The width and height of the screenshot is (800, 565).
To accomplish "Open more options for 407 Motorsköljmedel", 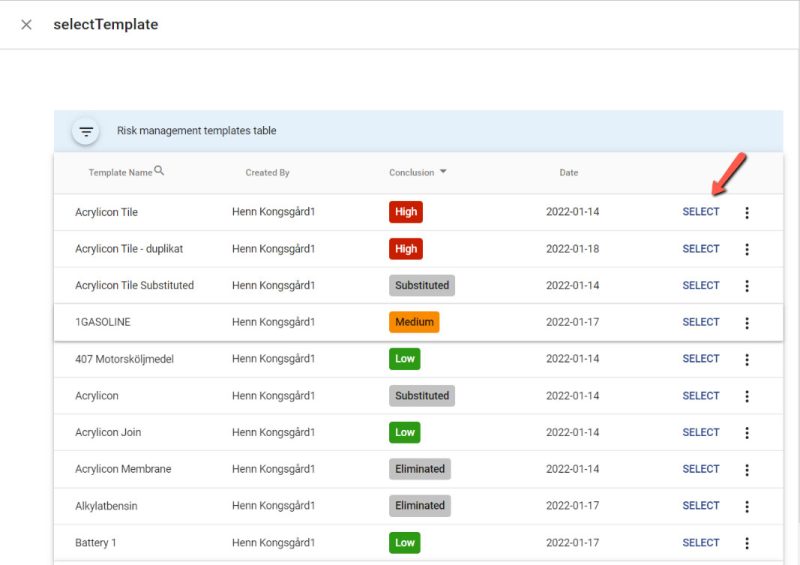I will point(747,359).
